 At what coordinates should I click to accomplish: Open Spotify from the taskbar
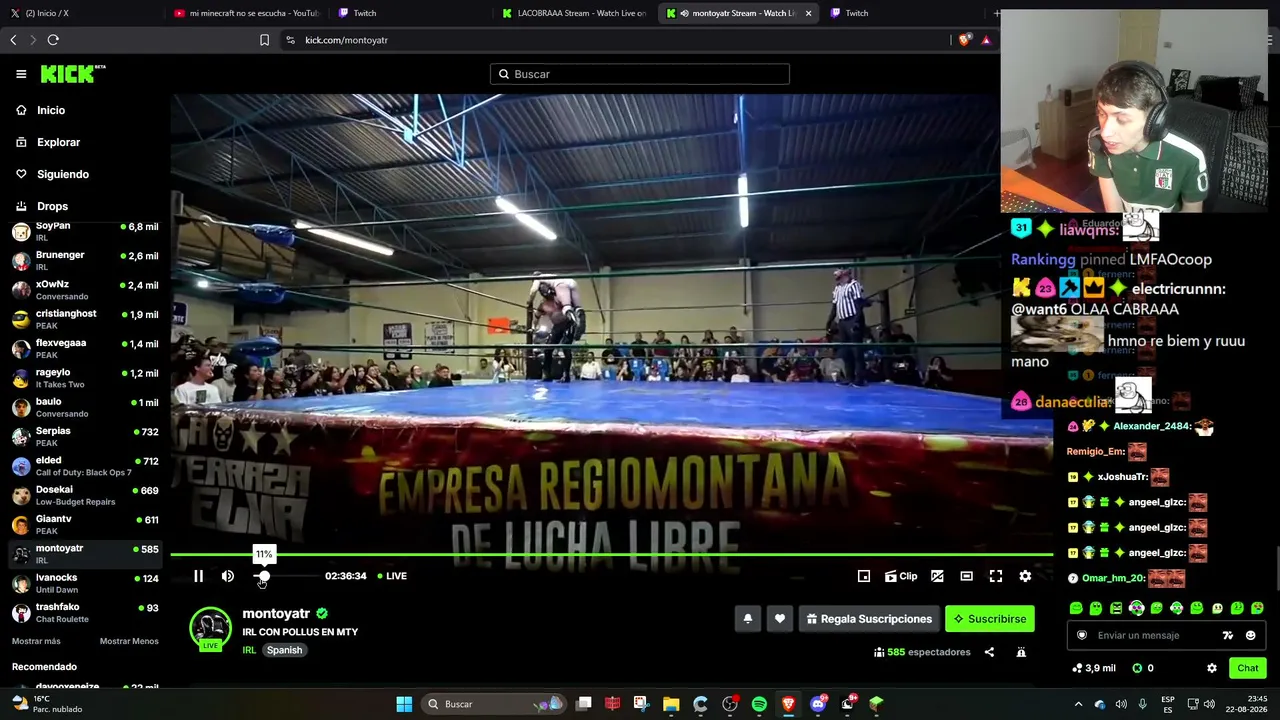759,704
